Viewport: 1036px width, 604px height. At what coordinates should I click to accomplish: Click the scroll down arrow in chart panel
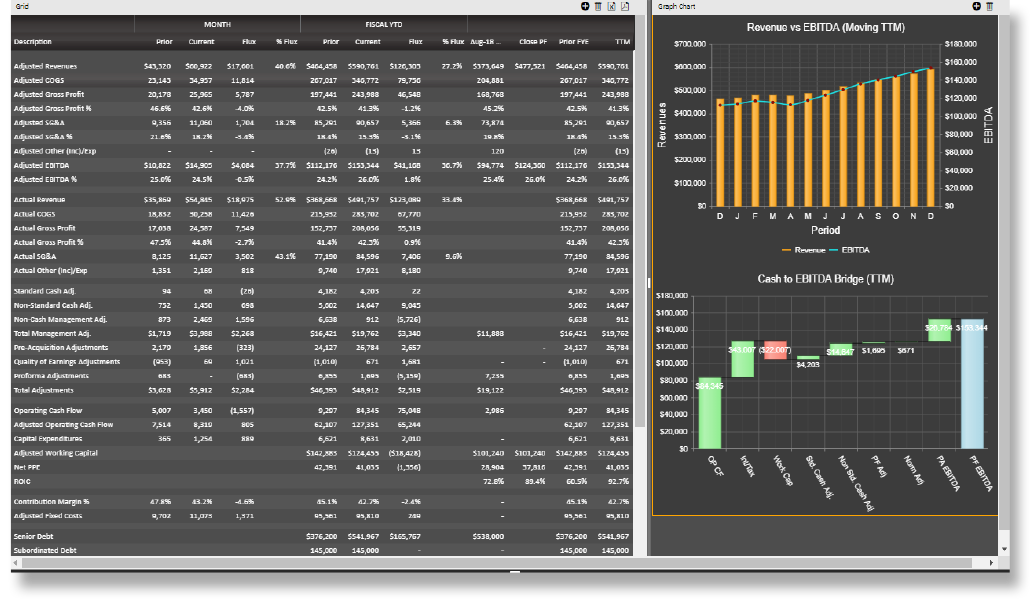1004,549
